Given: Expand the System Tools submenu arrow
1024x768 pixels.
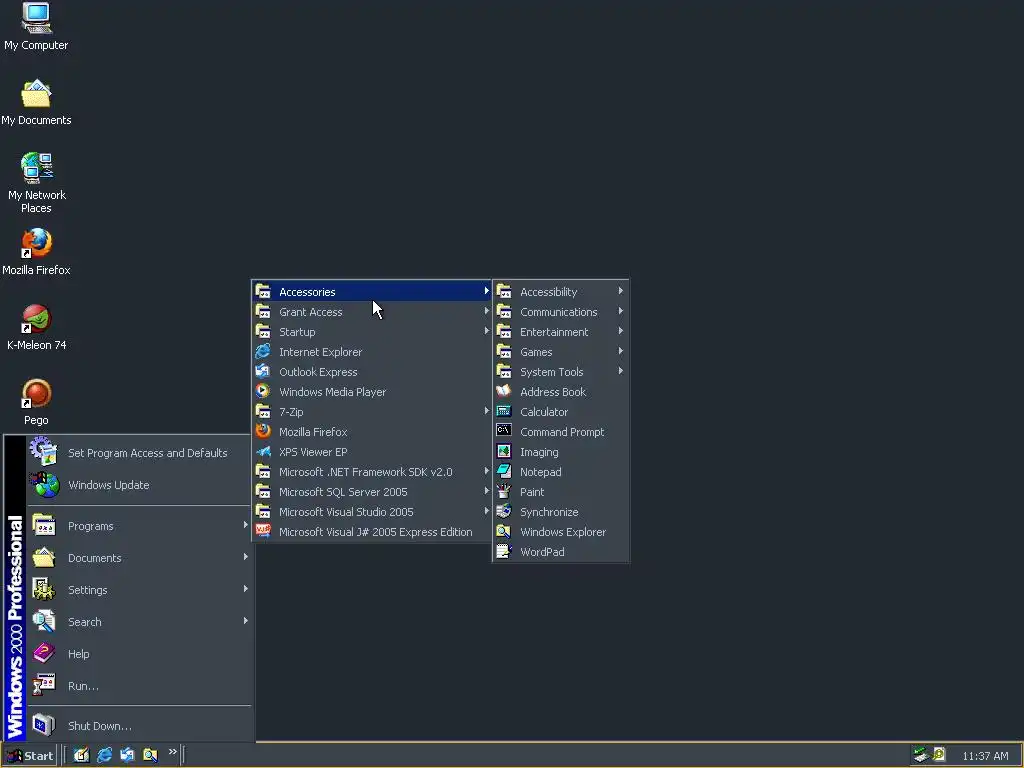Looking at the screenshot, I should pos(620,371).
